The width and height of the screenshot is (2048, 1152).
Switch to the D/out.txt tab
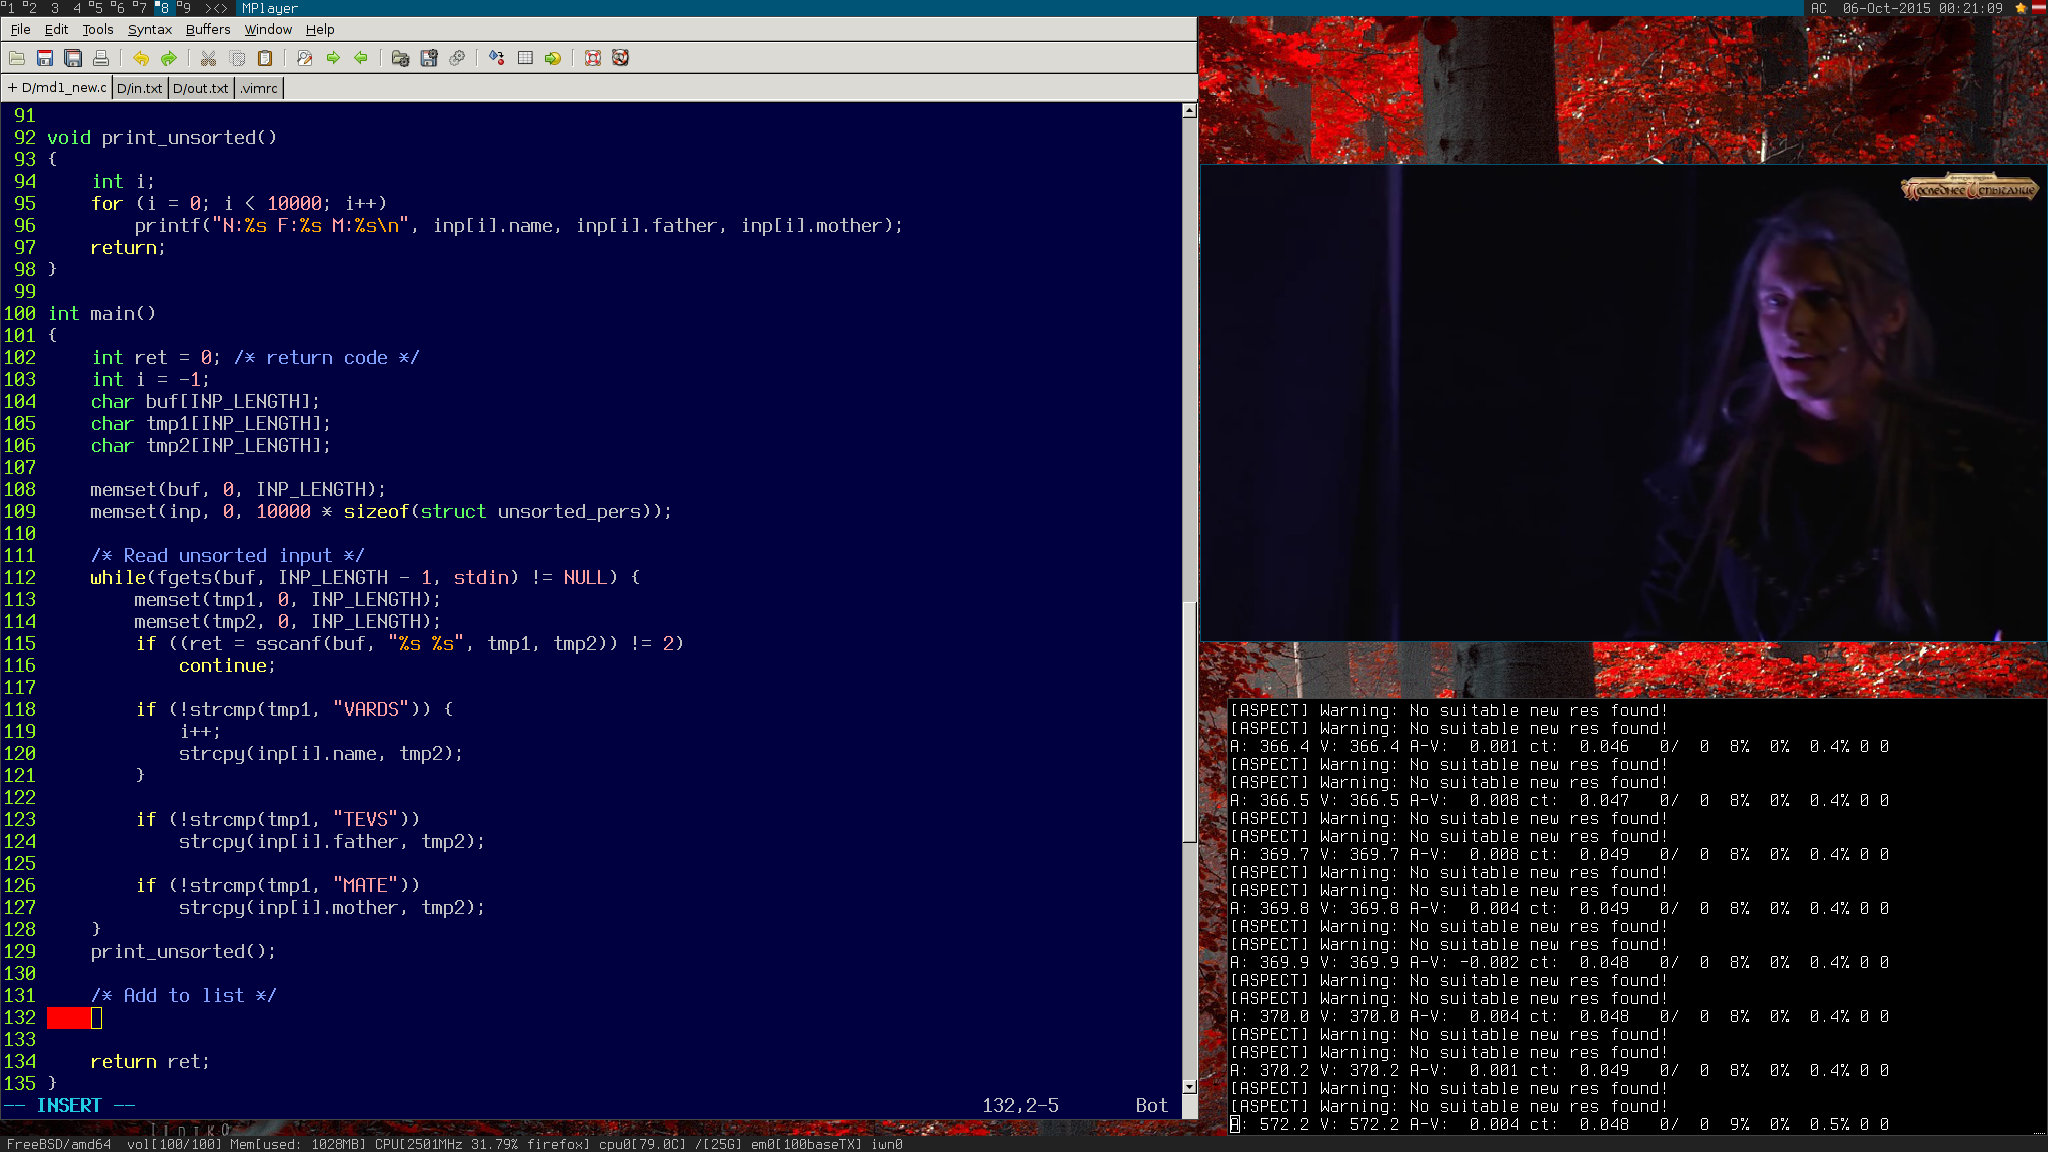point(200,88)
